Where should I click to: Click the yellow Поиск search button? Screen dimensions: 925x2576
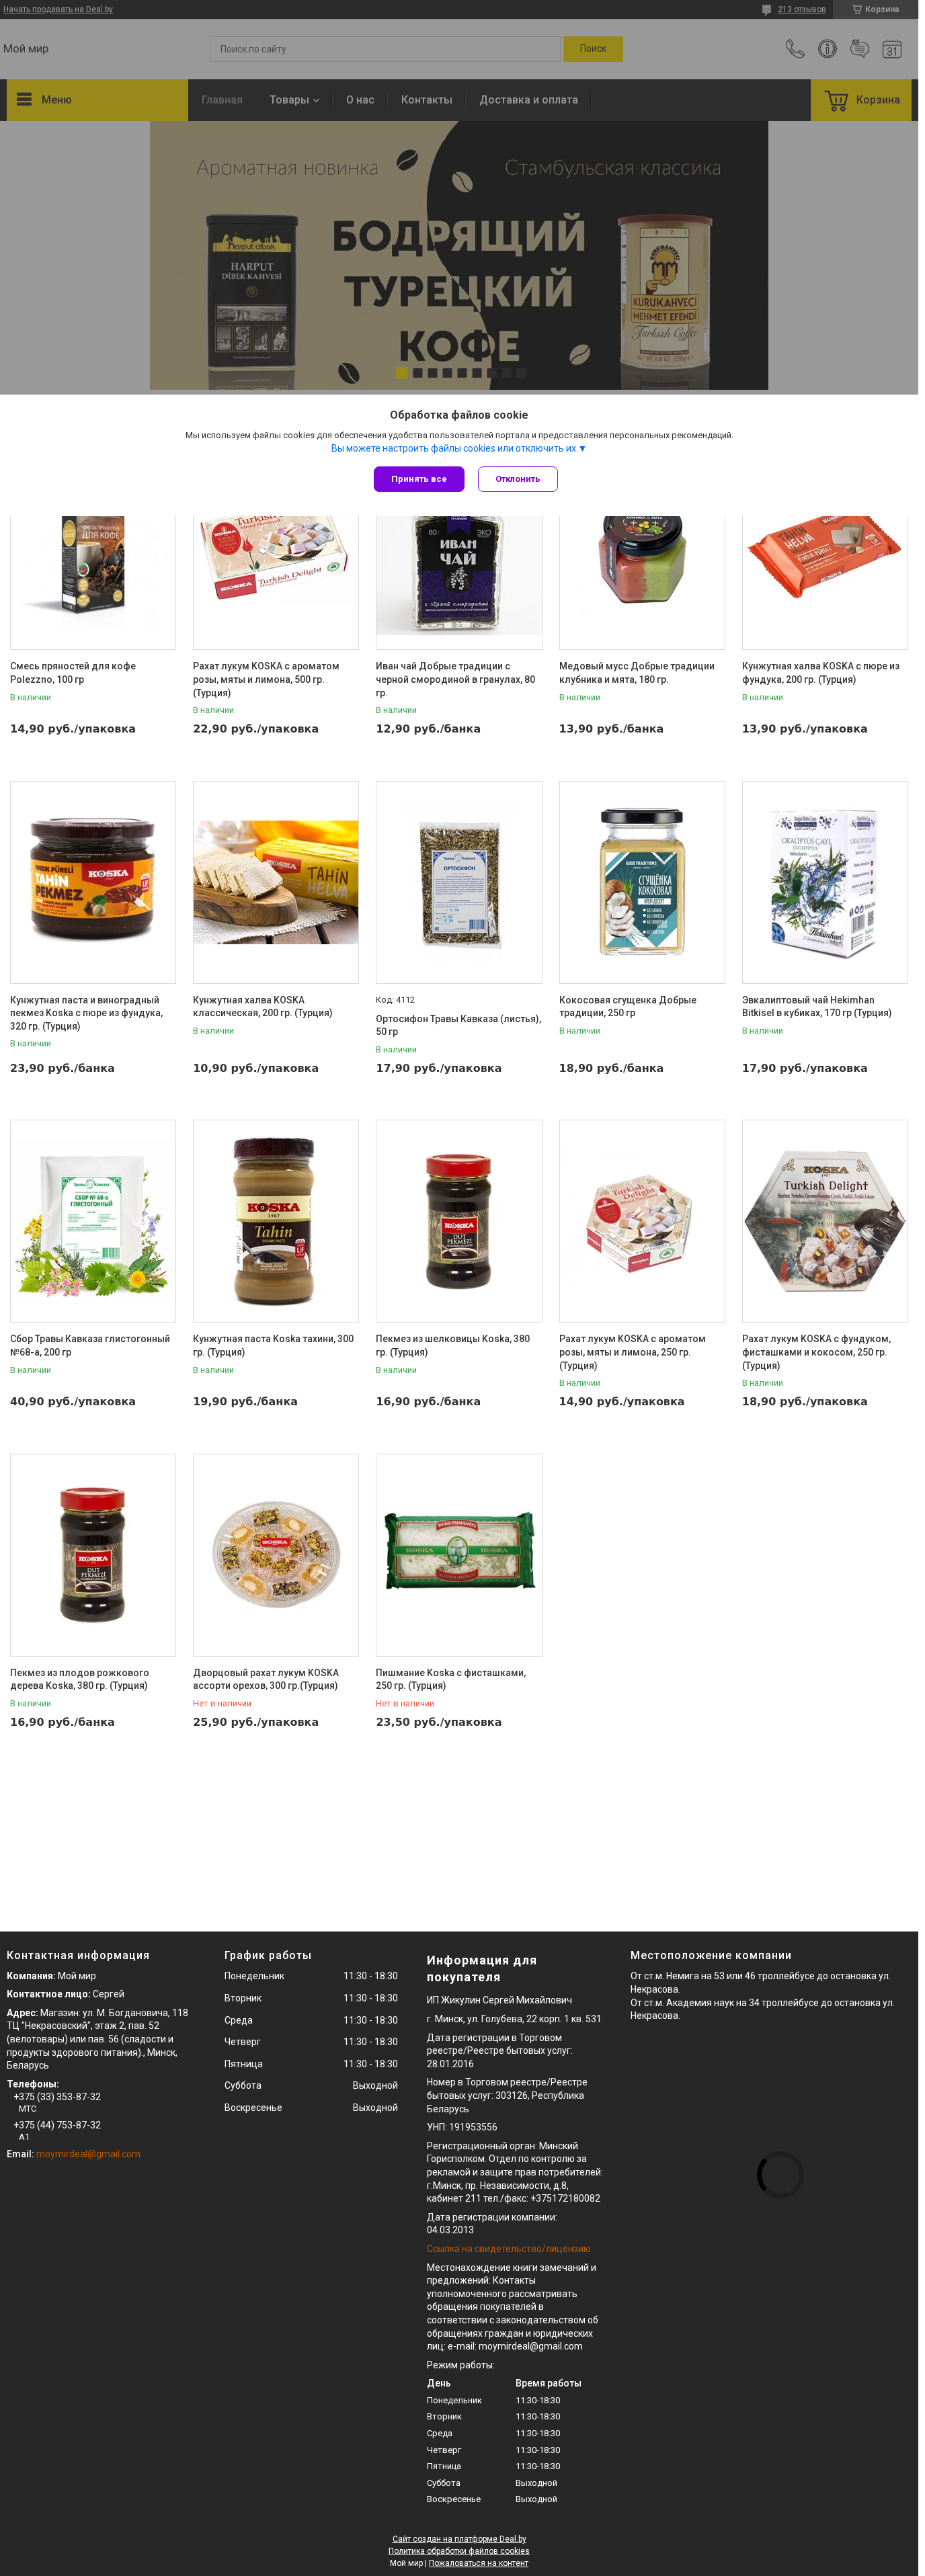pyautogui.click(x=593, y=49)
